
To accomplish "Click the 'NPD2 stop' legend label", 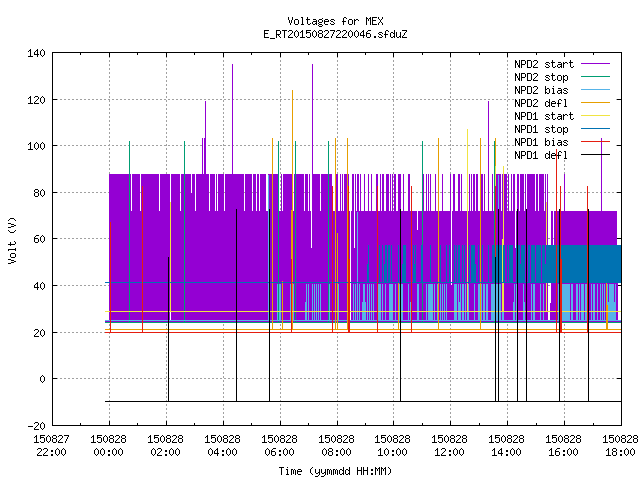I will [541, 77].
